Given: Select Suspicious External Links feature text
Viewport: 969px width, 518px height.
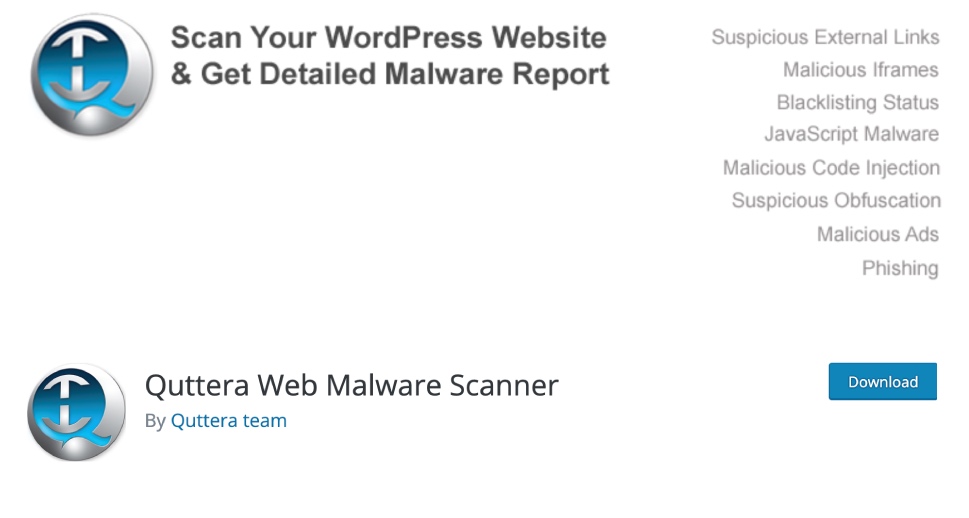Looking at the screenshot, I should tap(825, 37).
